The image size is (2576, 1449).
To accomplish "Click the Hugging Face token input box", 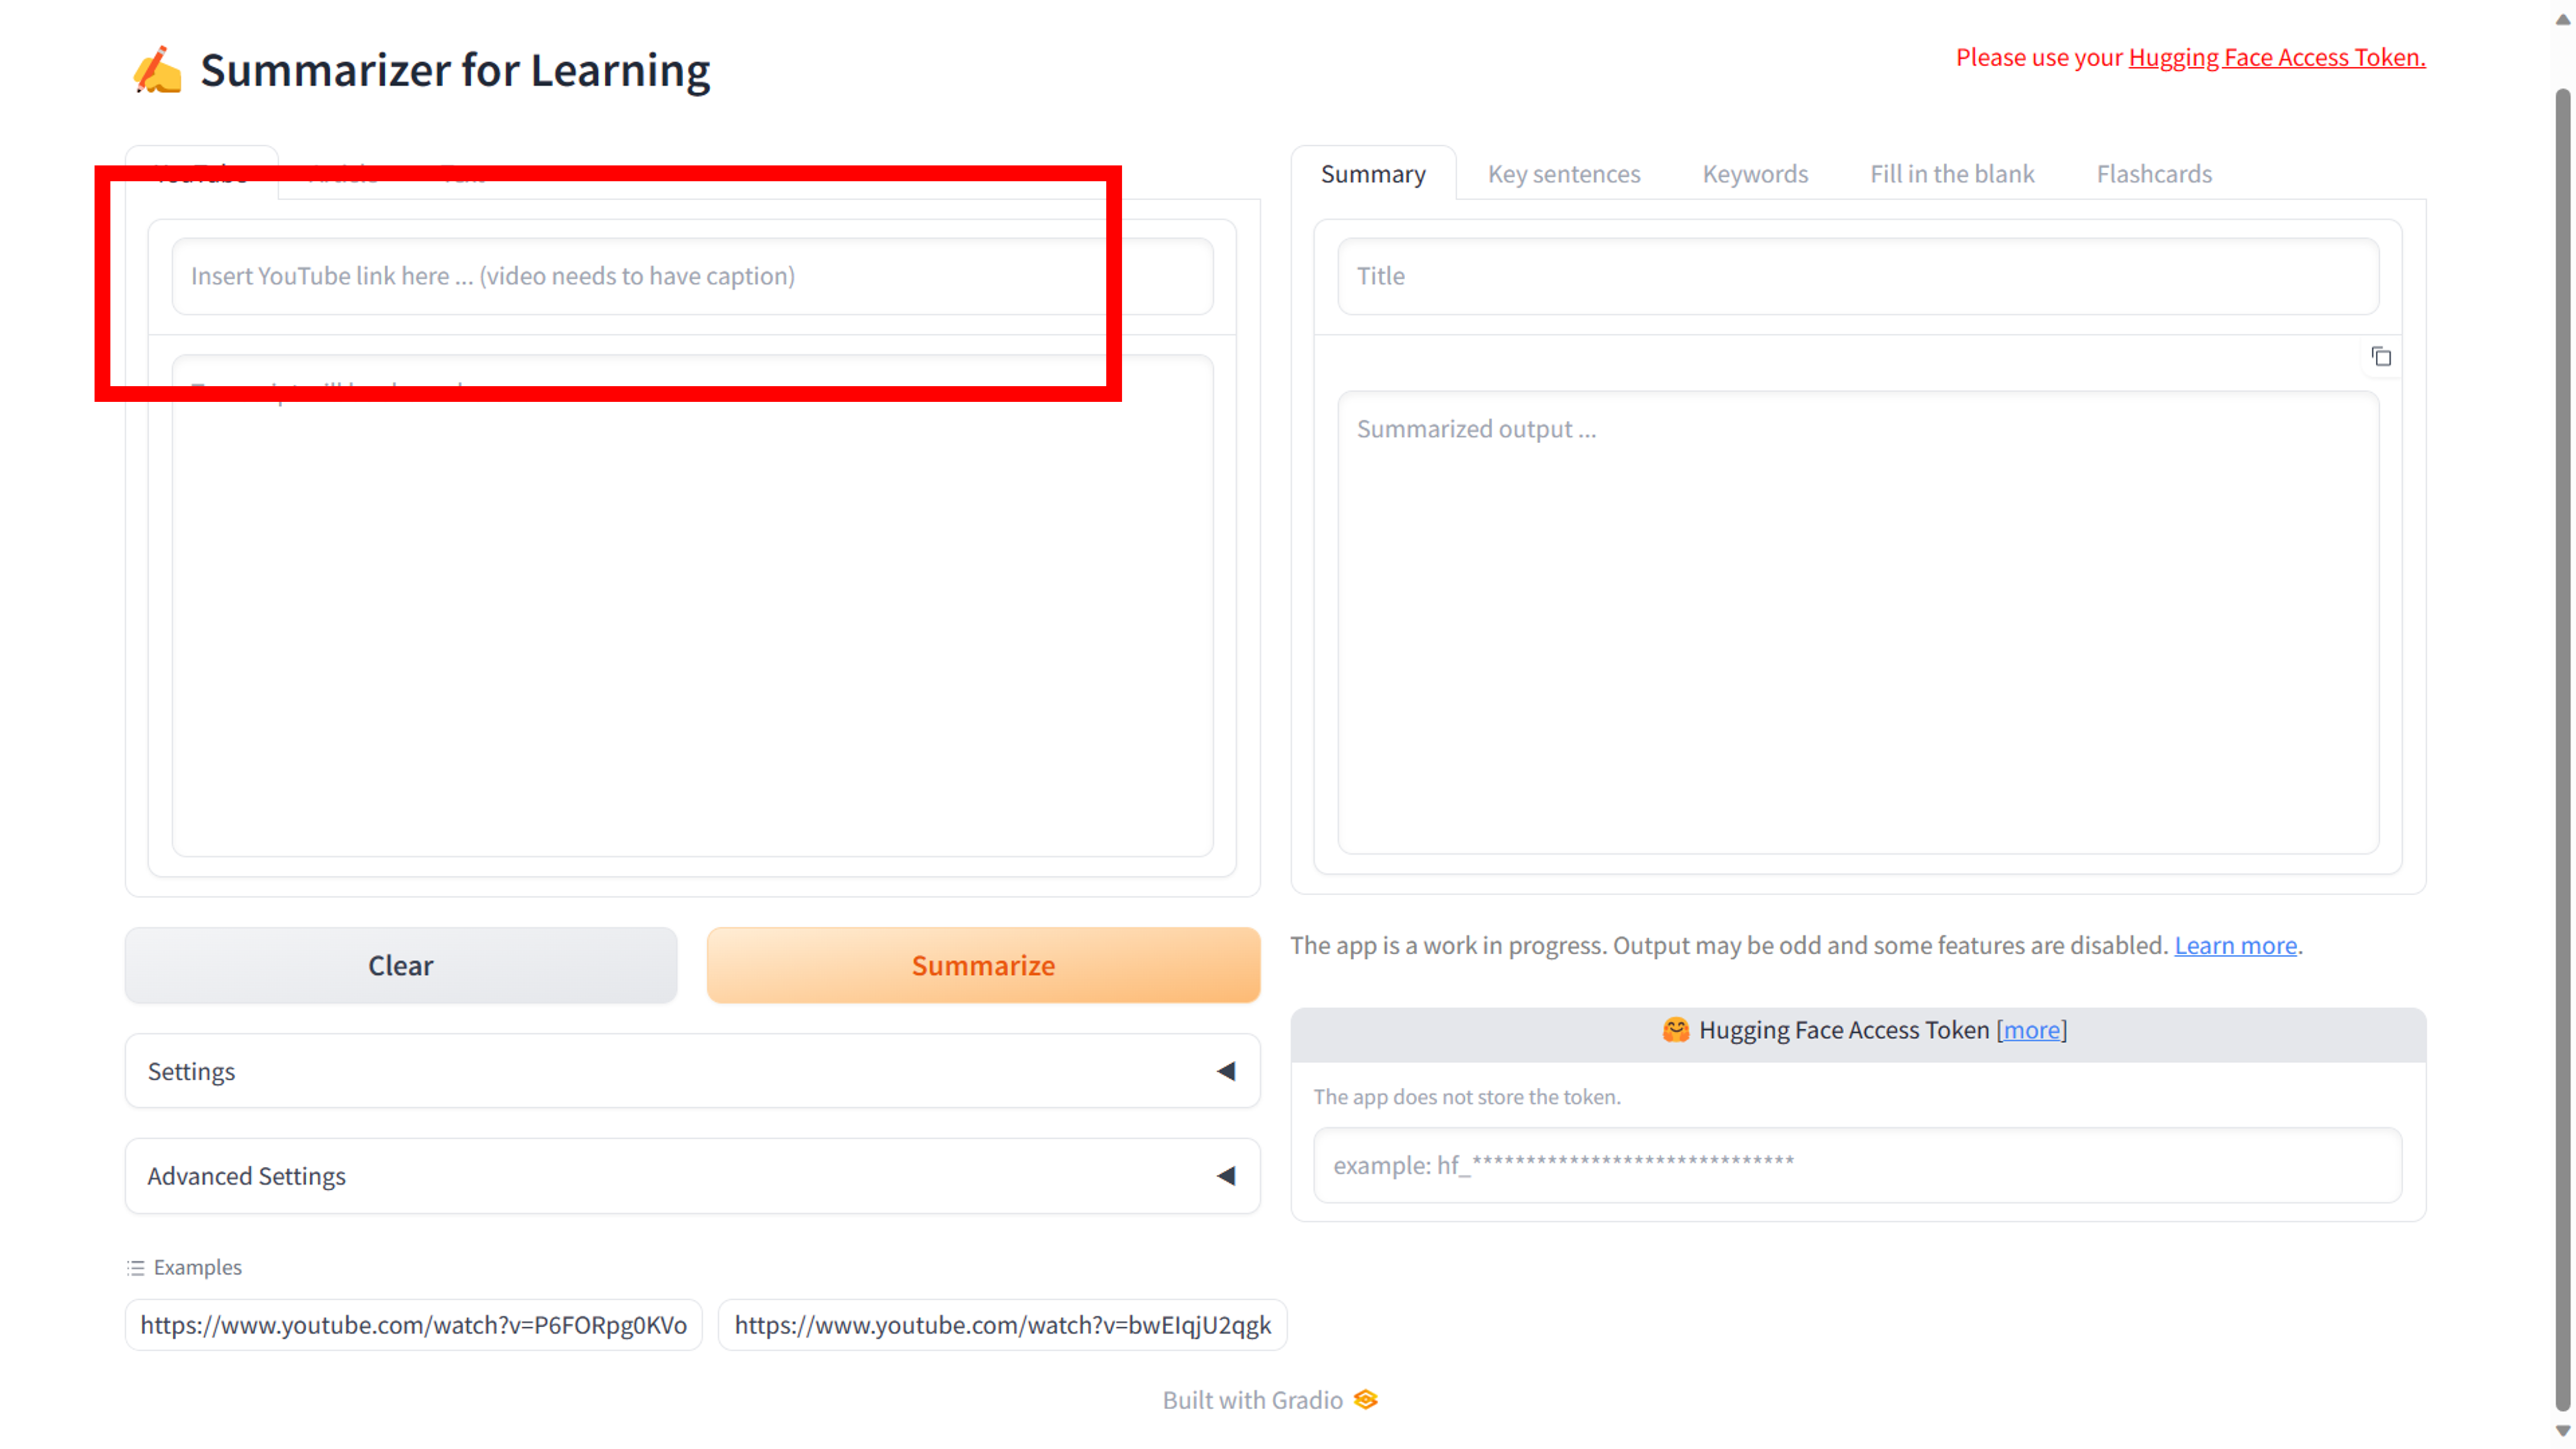I will coord(1856,1165).
